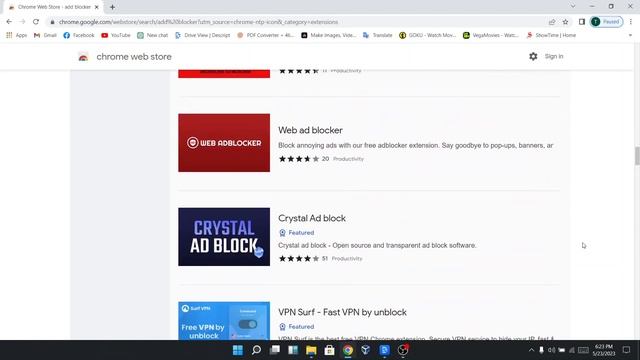640x360 pixels.
Task: Open the notification center icon
Action: coord(627,350)
